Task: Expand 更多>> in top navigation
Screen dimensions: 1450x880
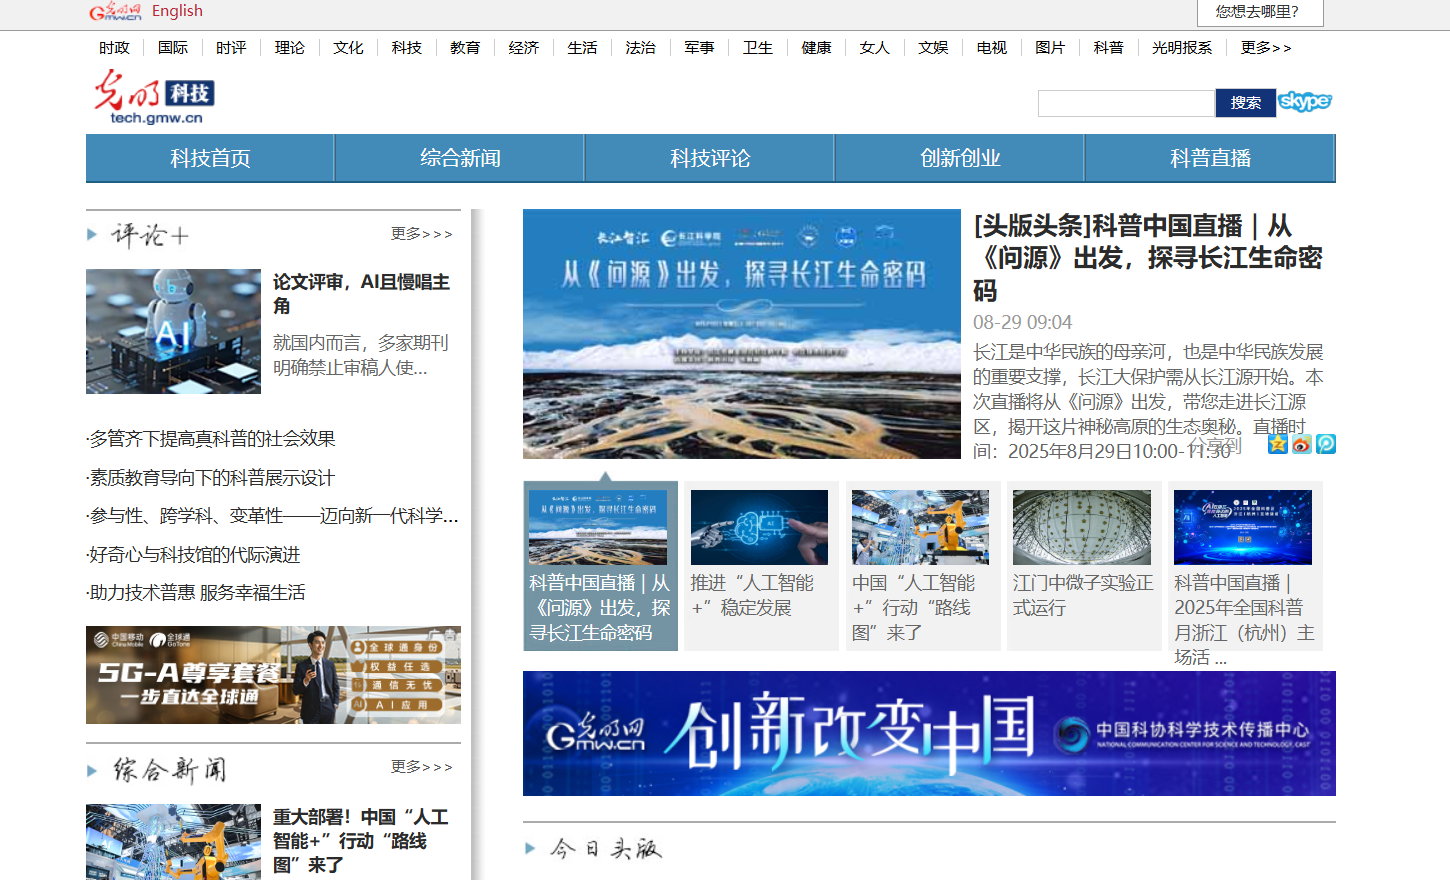Action: click(1266, 48)
